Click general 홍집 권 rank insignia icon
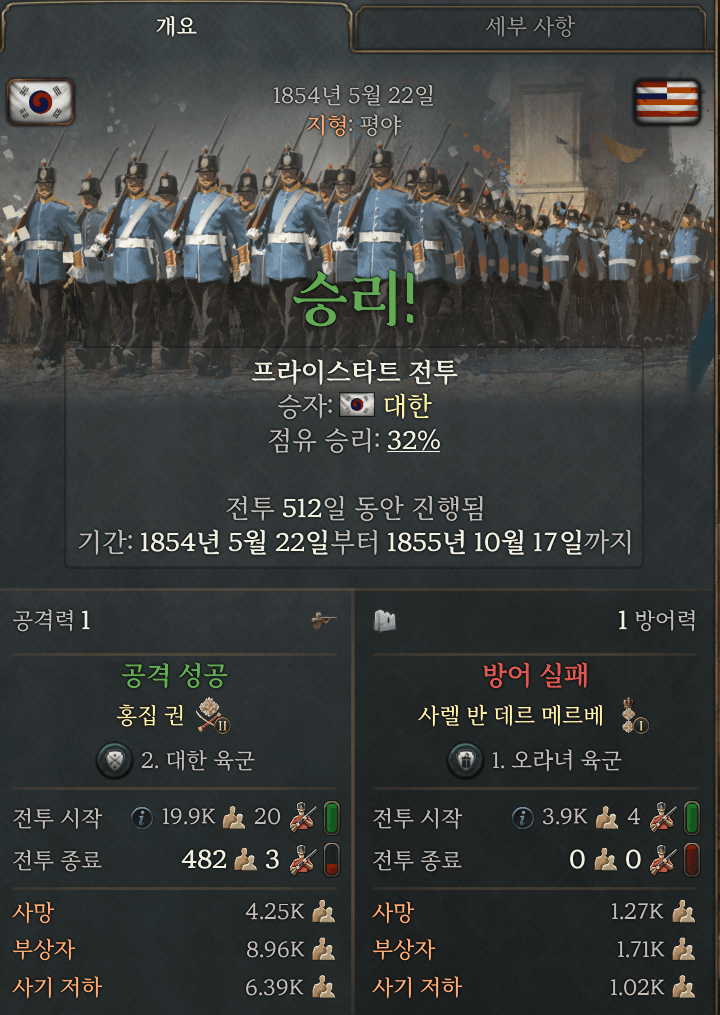720x1015 pixels. pos(213,716)
